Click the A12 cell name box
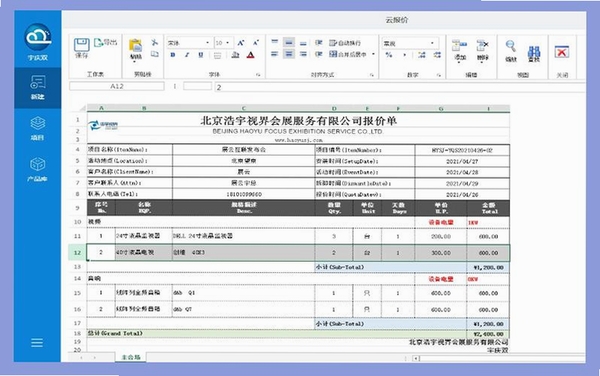Screen dimensions: 600x376 tap(117, 86)
